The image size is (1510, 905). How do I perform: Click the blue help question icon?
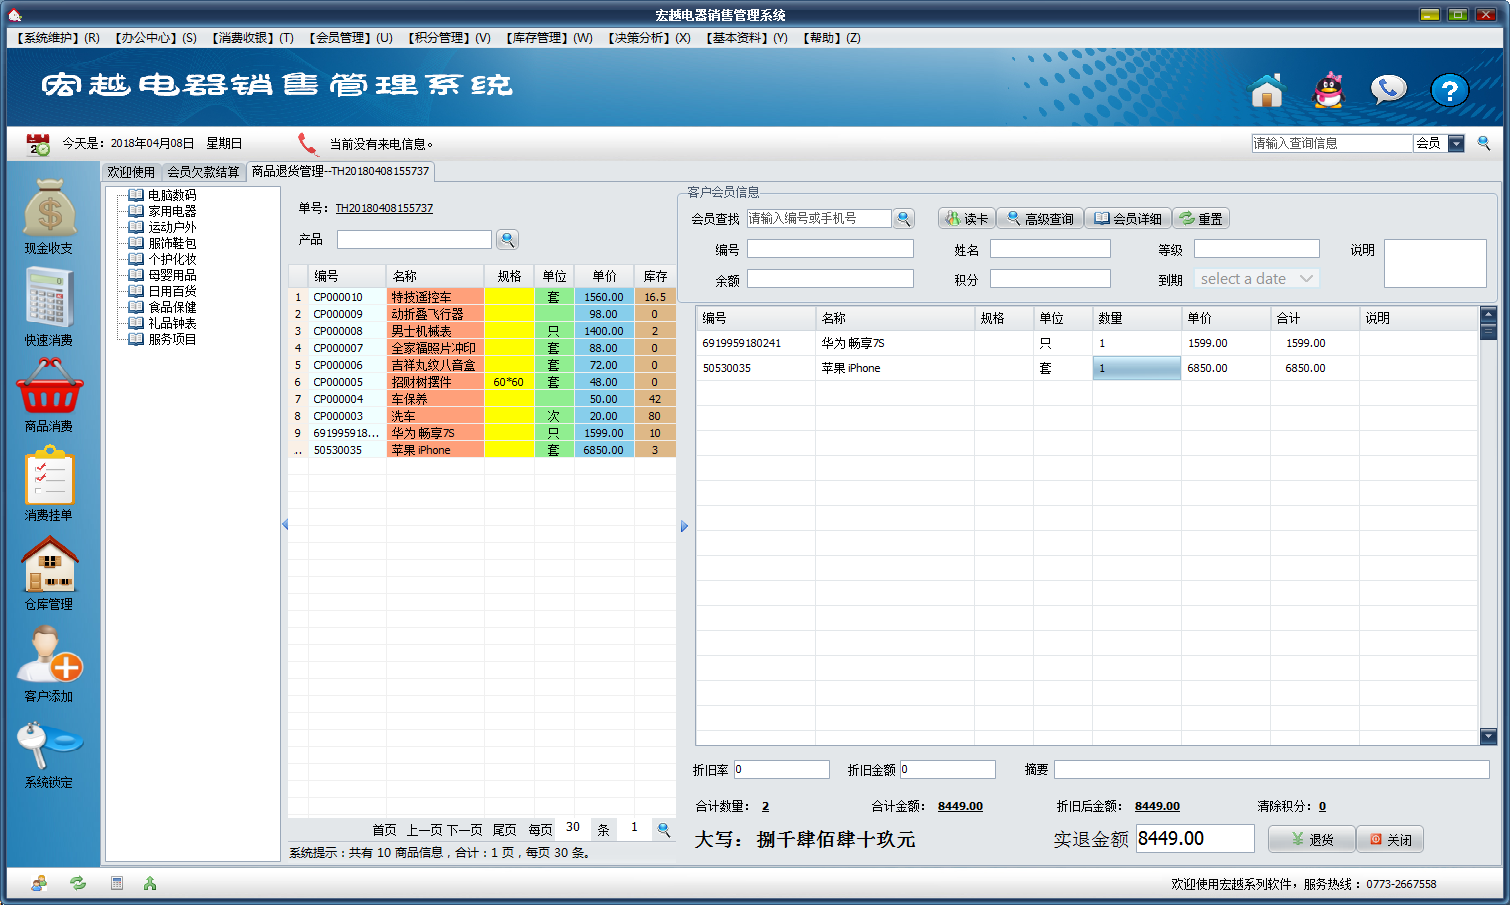click(x=1449, y=91)
